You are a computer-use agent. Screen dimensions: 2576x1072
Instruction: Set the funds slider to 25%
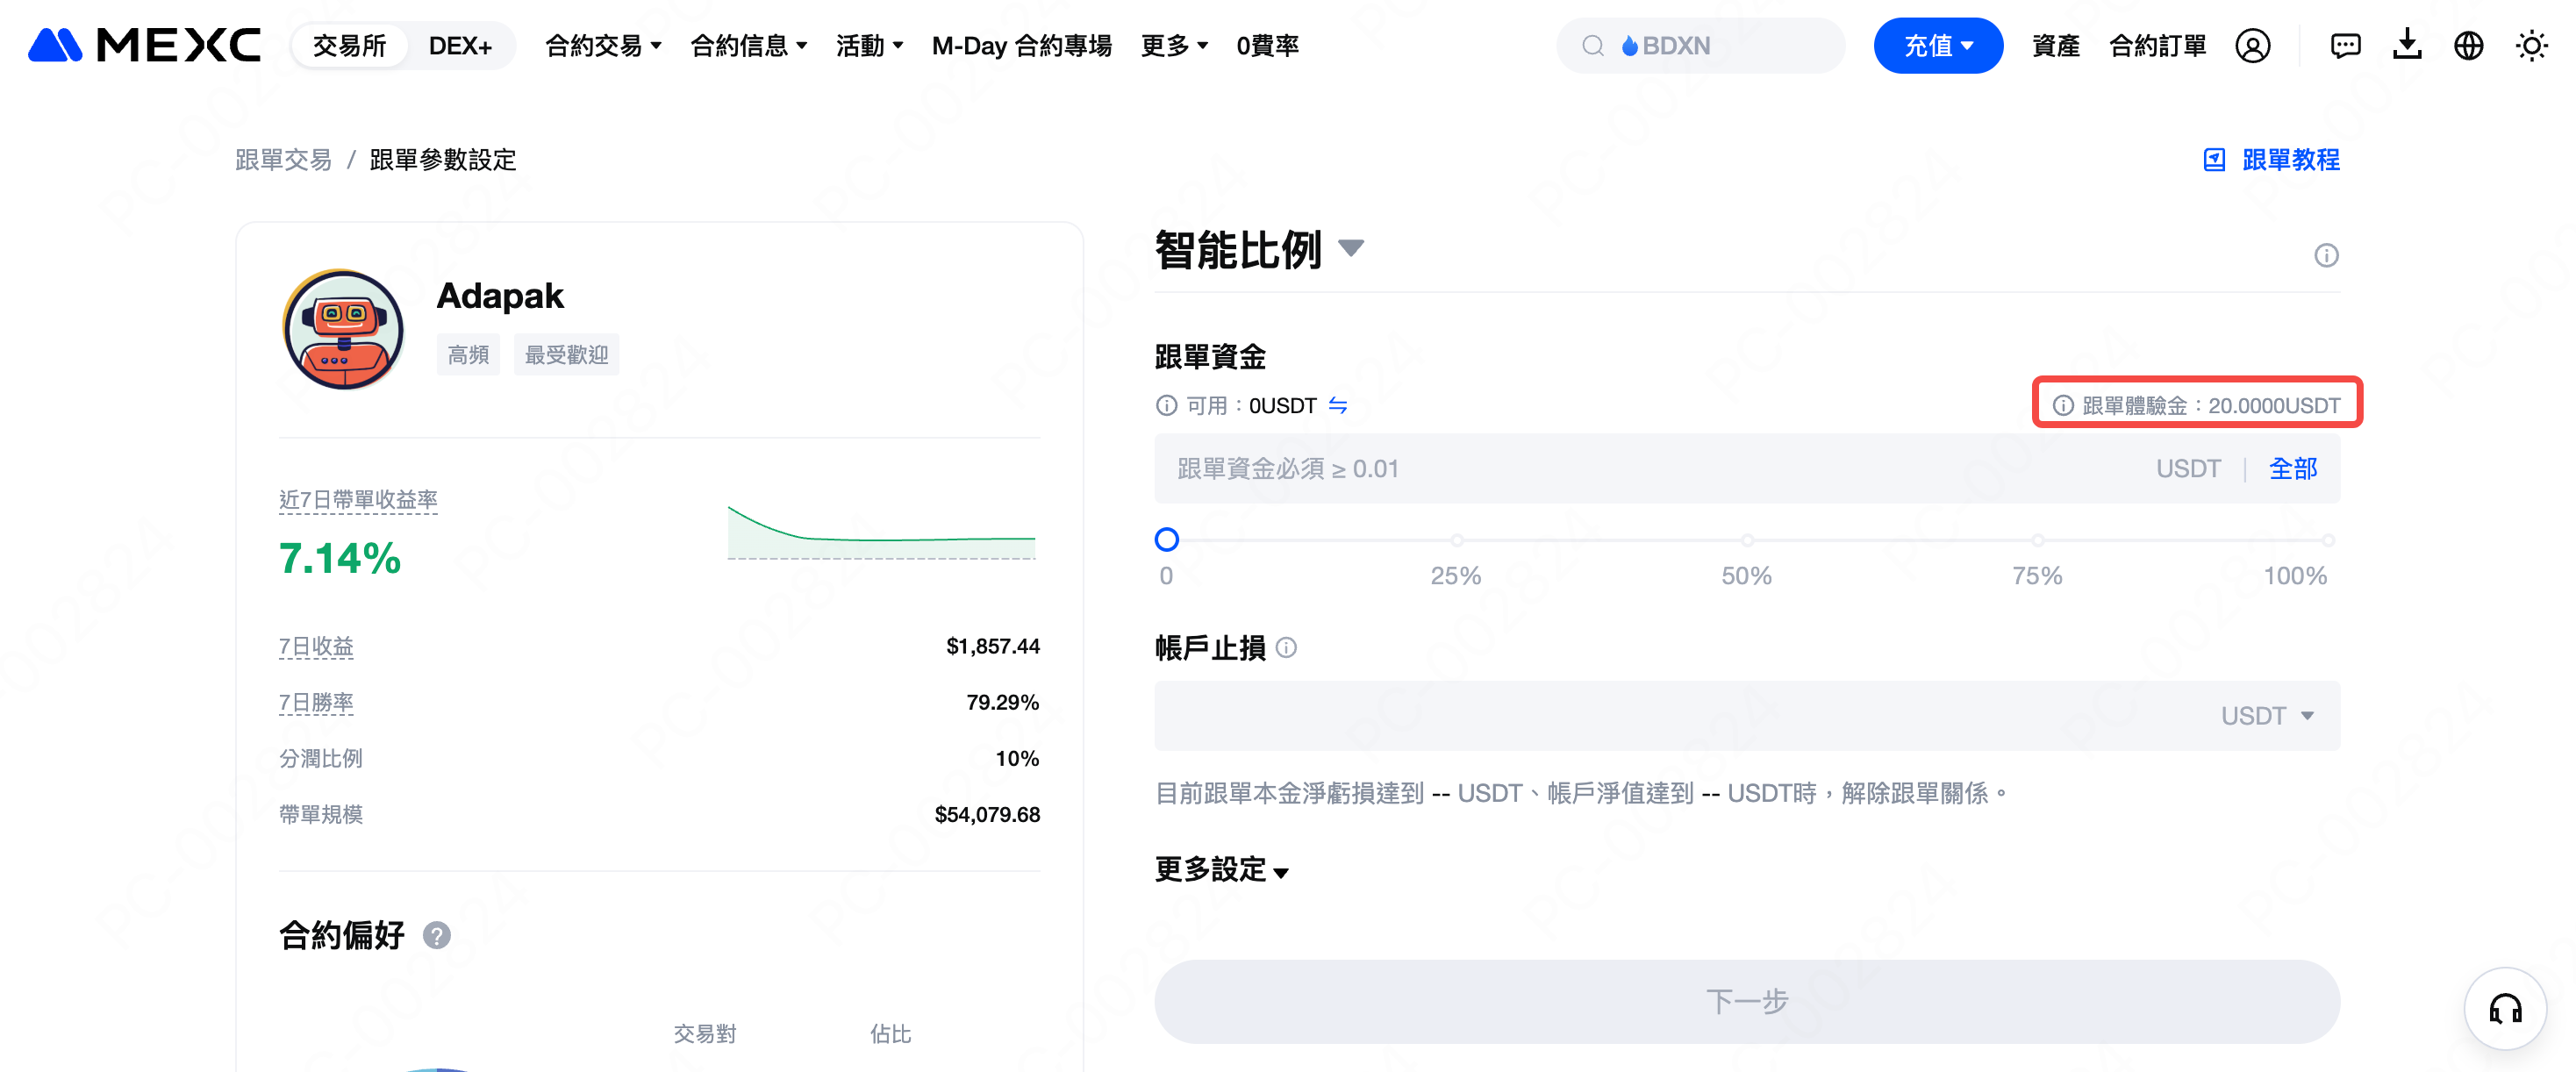pyautogui.click(x=1457, y=540)
